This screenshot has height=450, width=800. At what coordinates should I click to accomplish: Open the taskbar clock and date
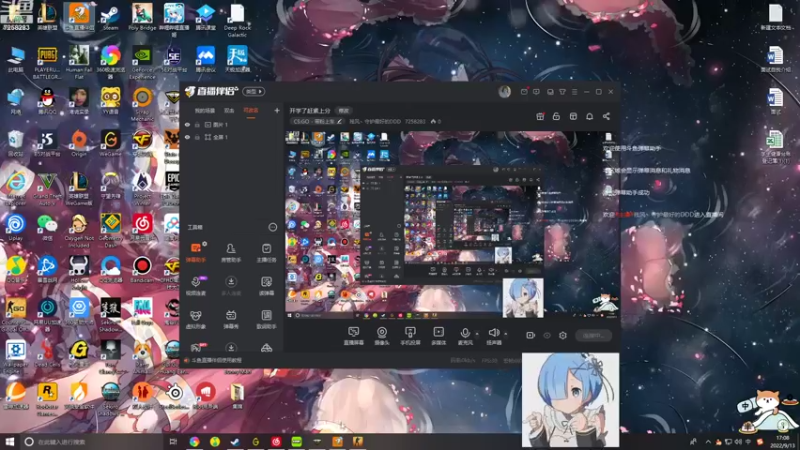tap(783, 441)
